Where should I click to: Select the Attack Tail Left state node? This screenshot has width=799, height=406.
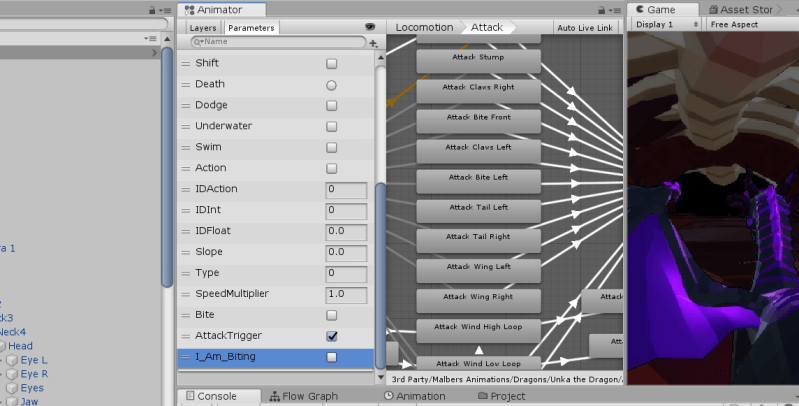point(478,211)
